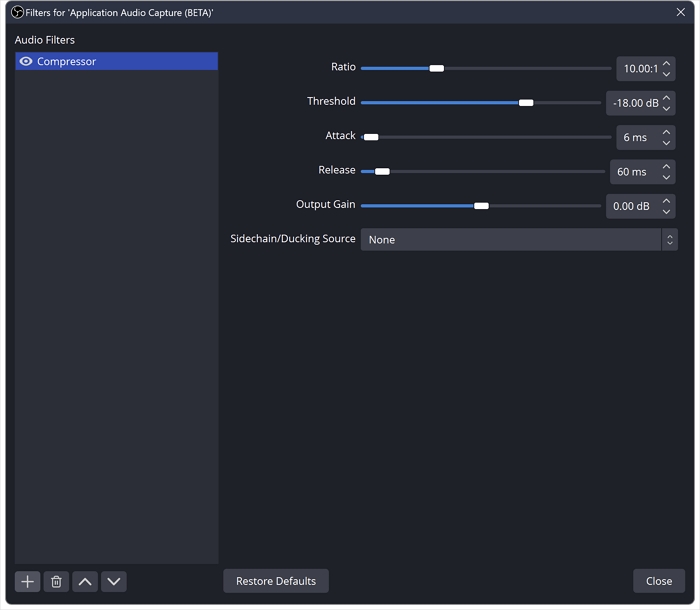Click the trash icon to remove filter
Screen dimensions: 700x610
coord(56,581)
